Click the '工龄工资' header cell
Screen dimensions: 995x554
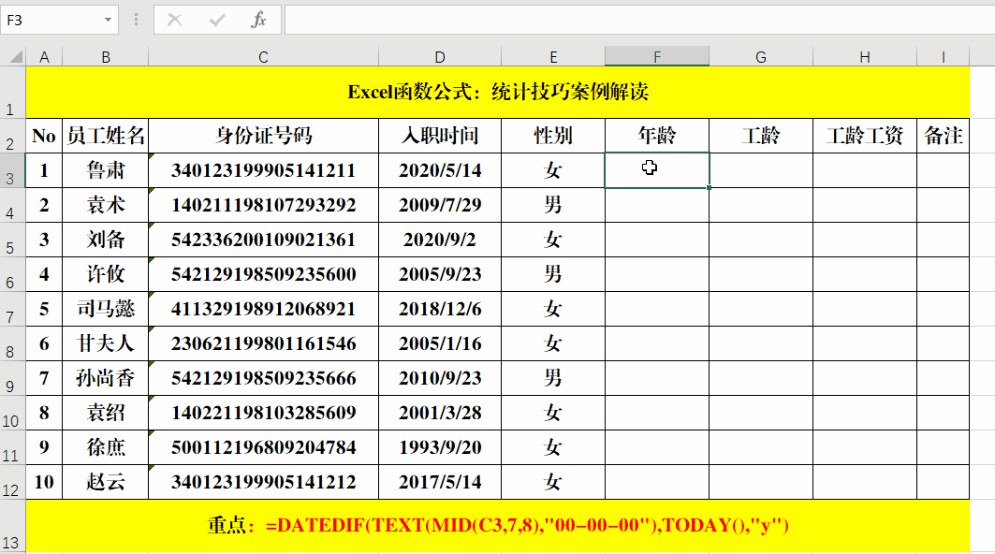pos(865,136)
